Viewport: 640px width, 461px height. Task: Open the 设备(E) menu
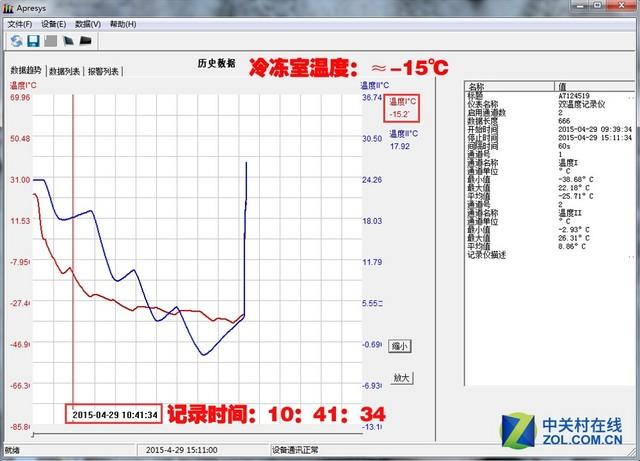(x=53, y=24)
